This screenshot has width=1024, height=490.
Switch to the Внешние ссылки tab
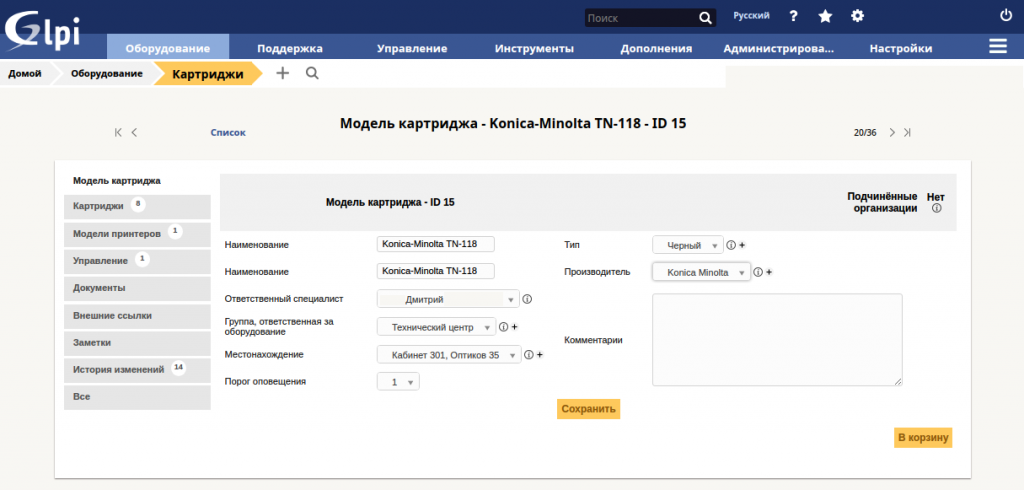pyautogui.click(x=137, y=316)
